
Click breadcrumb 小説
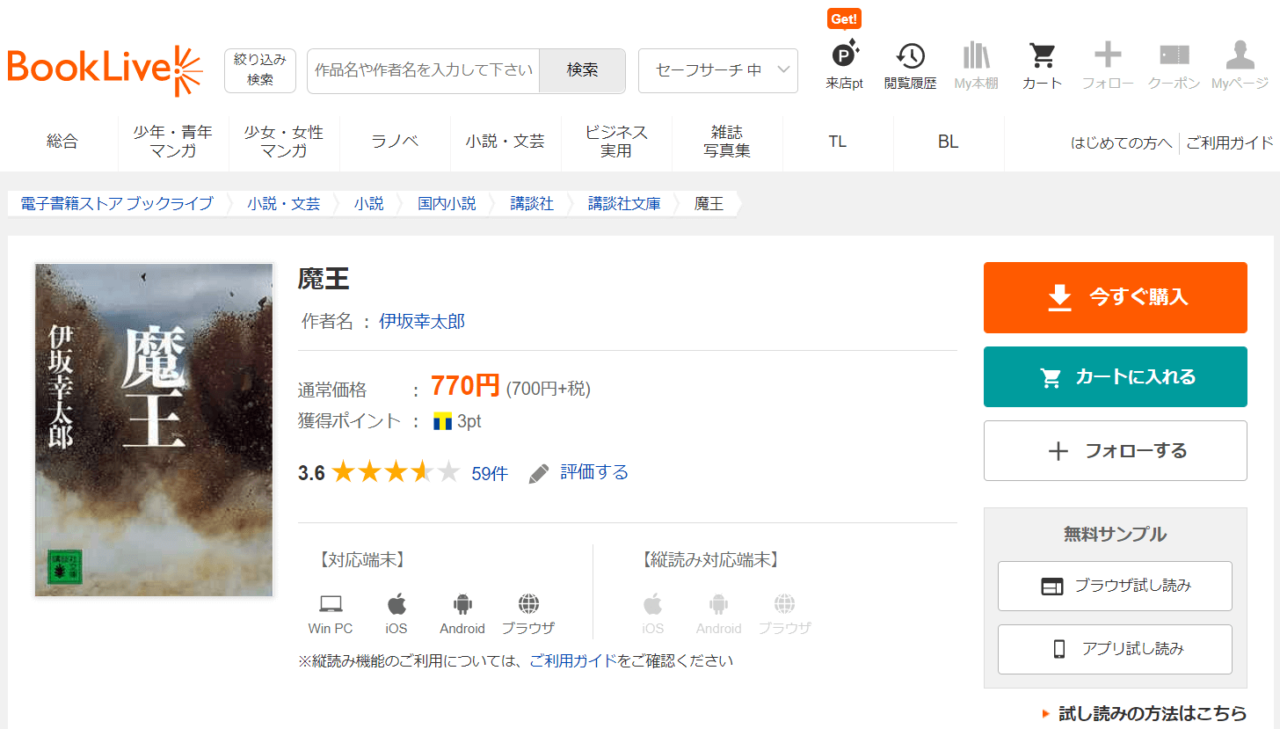[369, 204]
